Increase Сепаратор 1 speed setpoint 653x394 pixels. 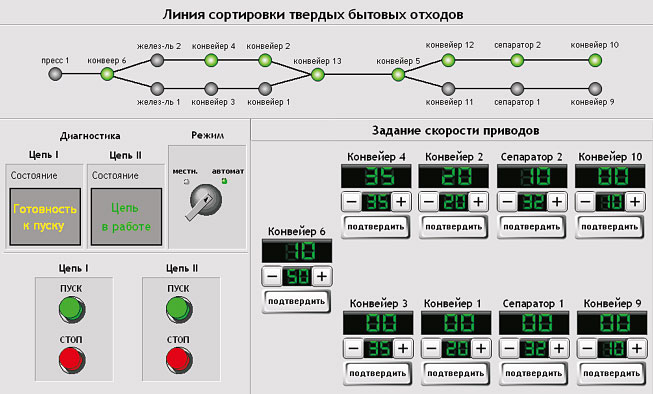[559, 348]
